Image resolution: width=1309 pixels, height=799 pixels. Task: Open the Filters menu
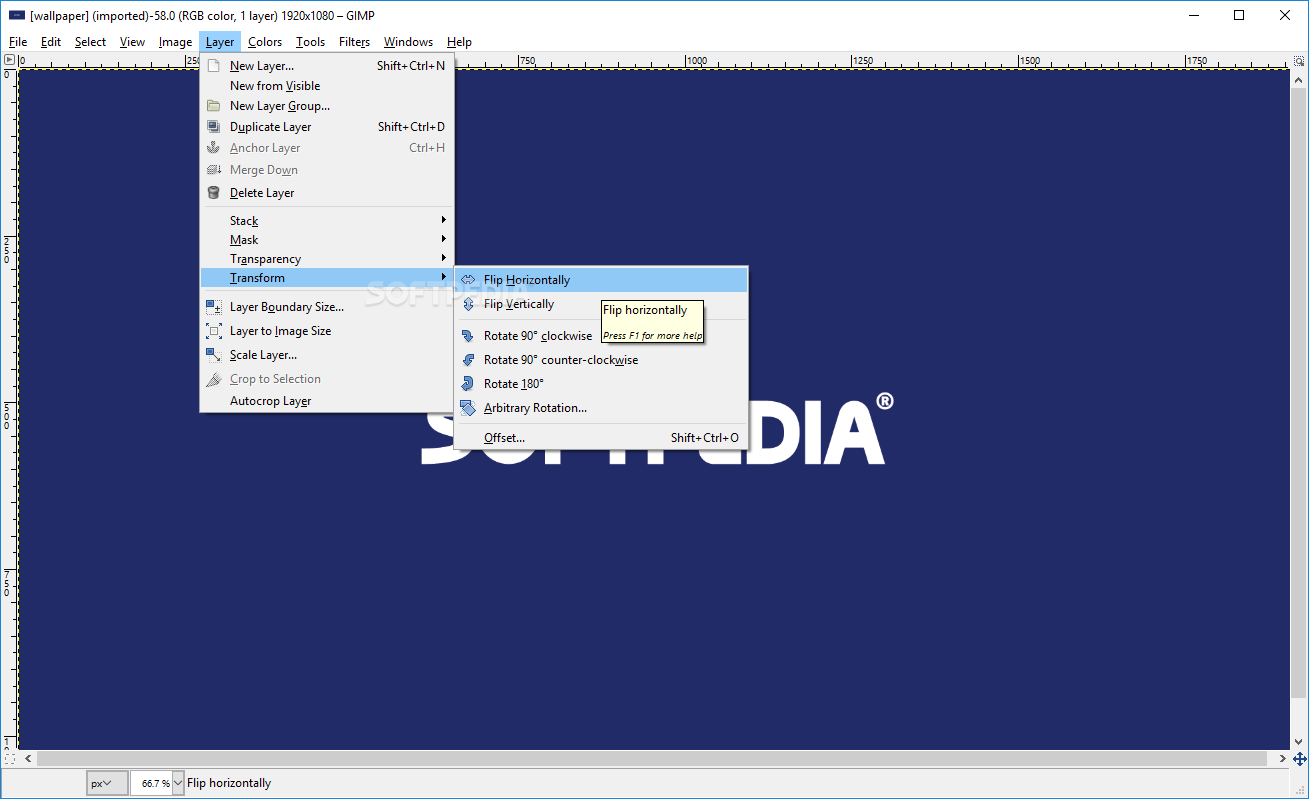(x=354, y=42)
